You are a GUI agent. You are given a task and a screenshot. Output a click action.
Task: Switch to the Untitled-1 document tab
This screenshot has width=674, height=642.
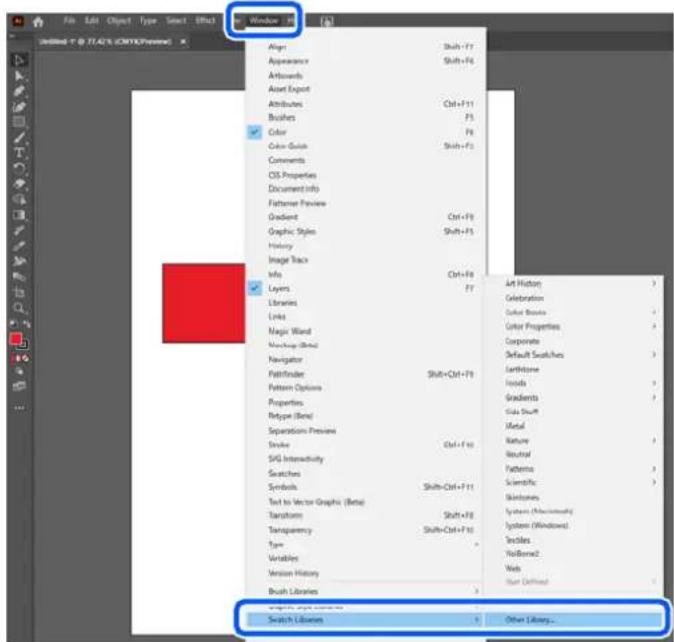pos(105,42)
